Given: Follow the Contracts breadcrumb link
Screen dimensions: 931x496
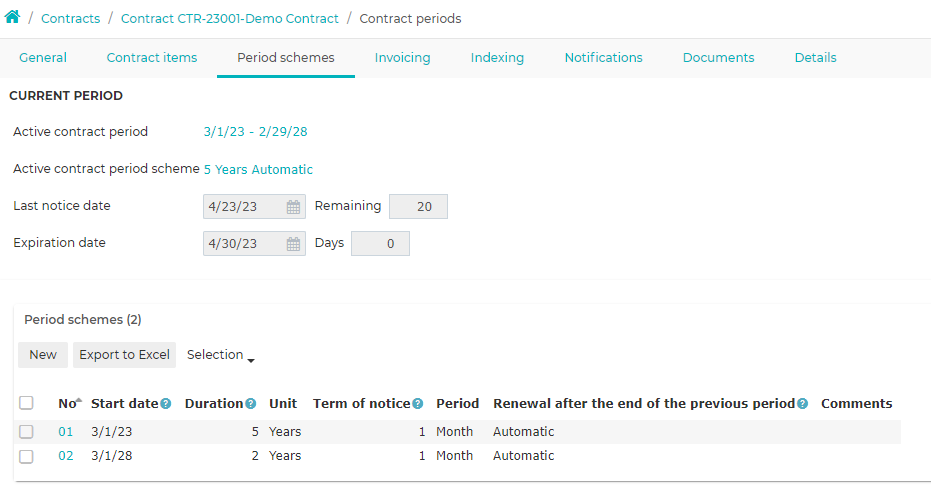Looking at the screenshot, I should click(71, 18).
